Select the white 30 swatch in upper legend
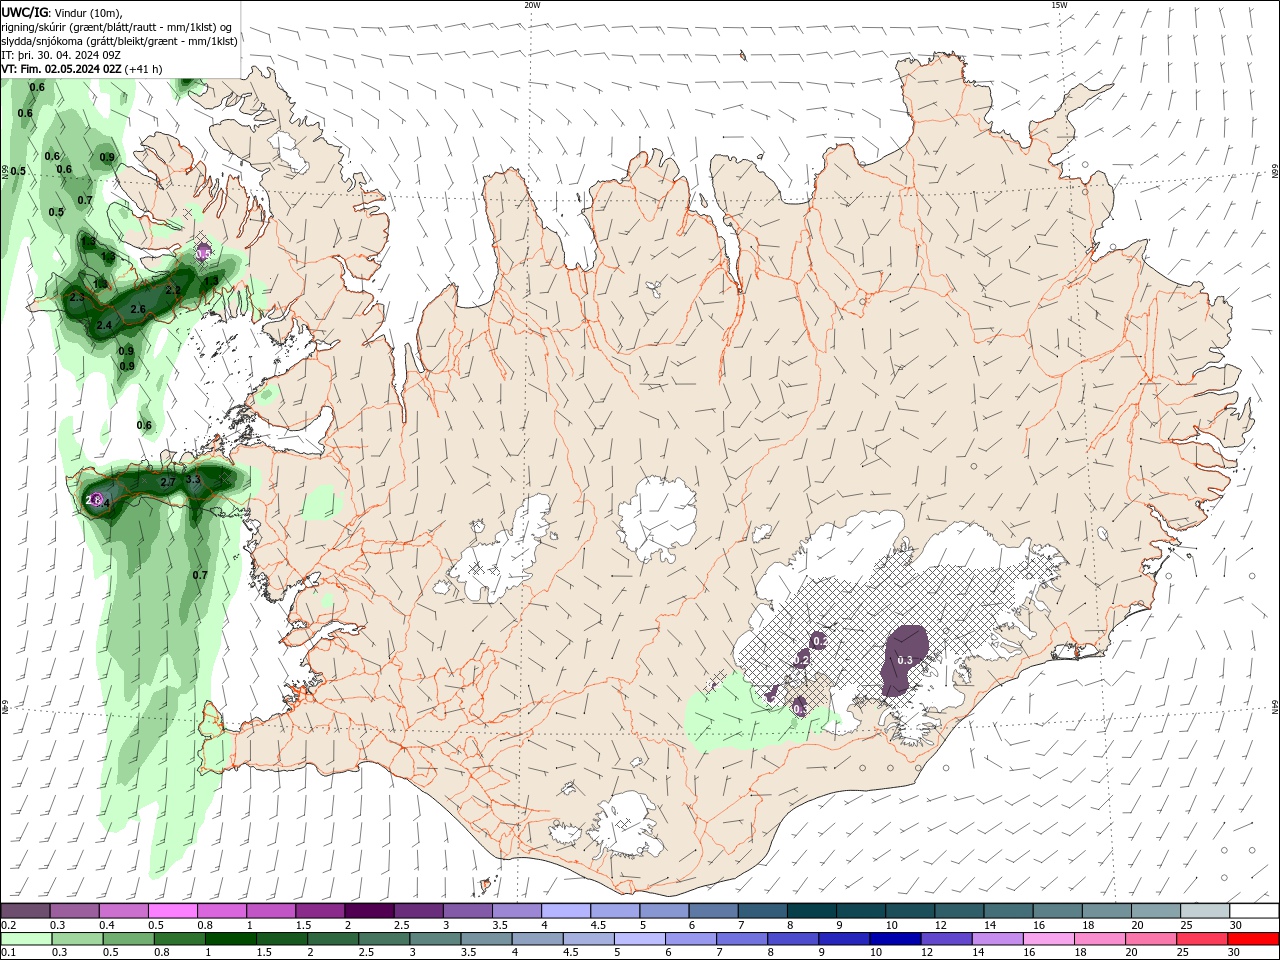Viewport: 1280px width, 960px height. pos(1254,911)
